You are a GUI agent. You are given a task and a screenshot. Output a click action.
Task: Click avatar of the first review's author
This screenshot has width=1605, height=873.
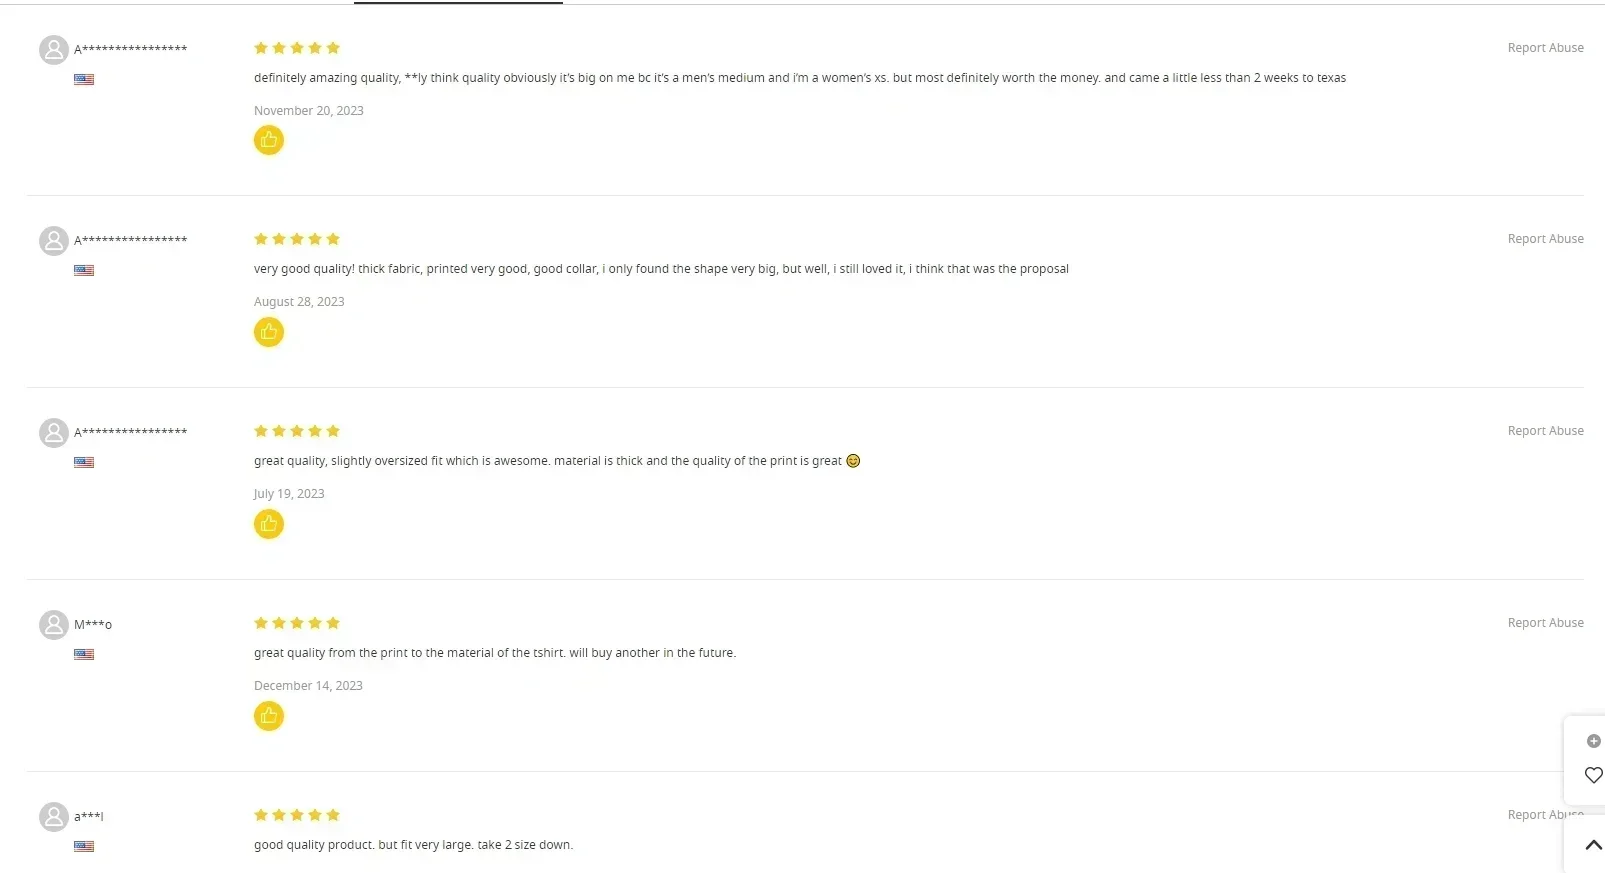[54, 49]
